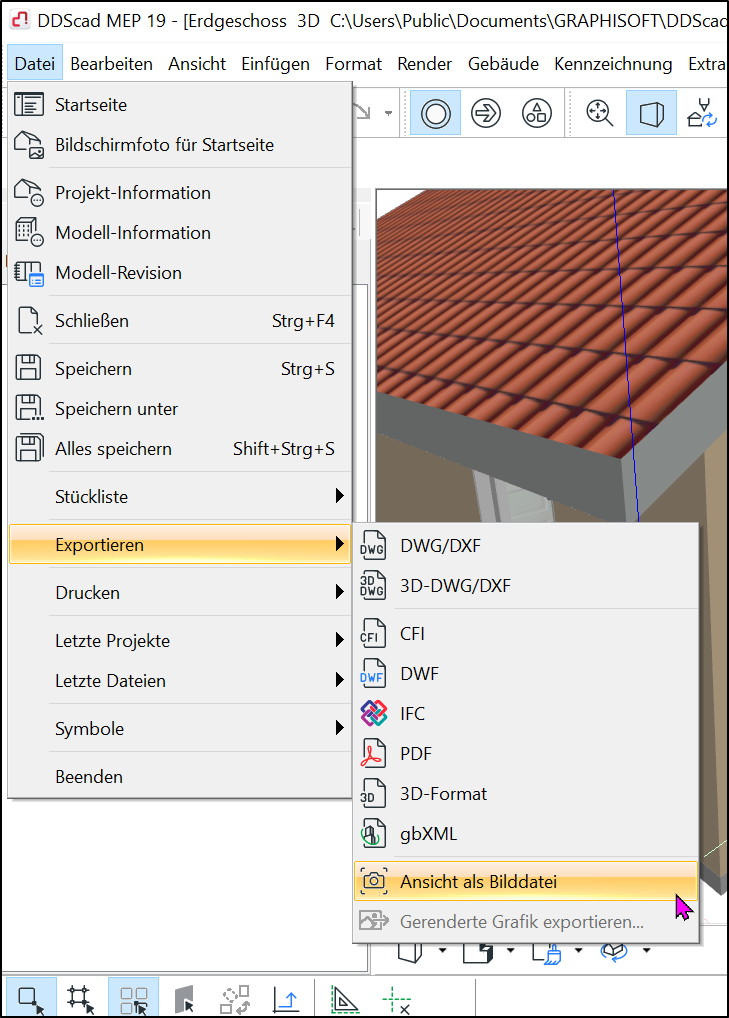Toggle the multi-object select tool

[134, 999]
